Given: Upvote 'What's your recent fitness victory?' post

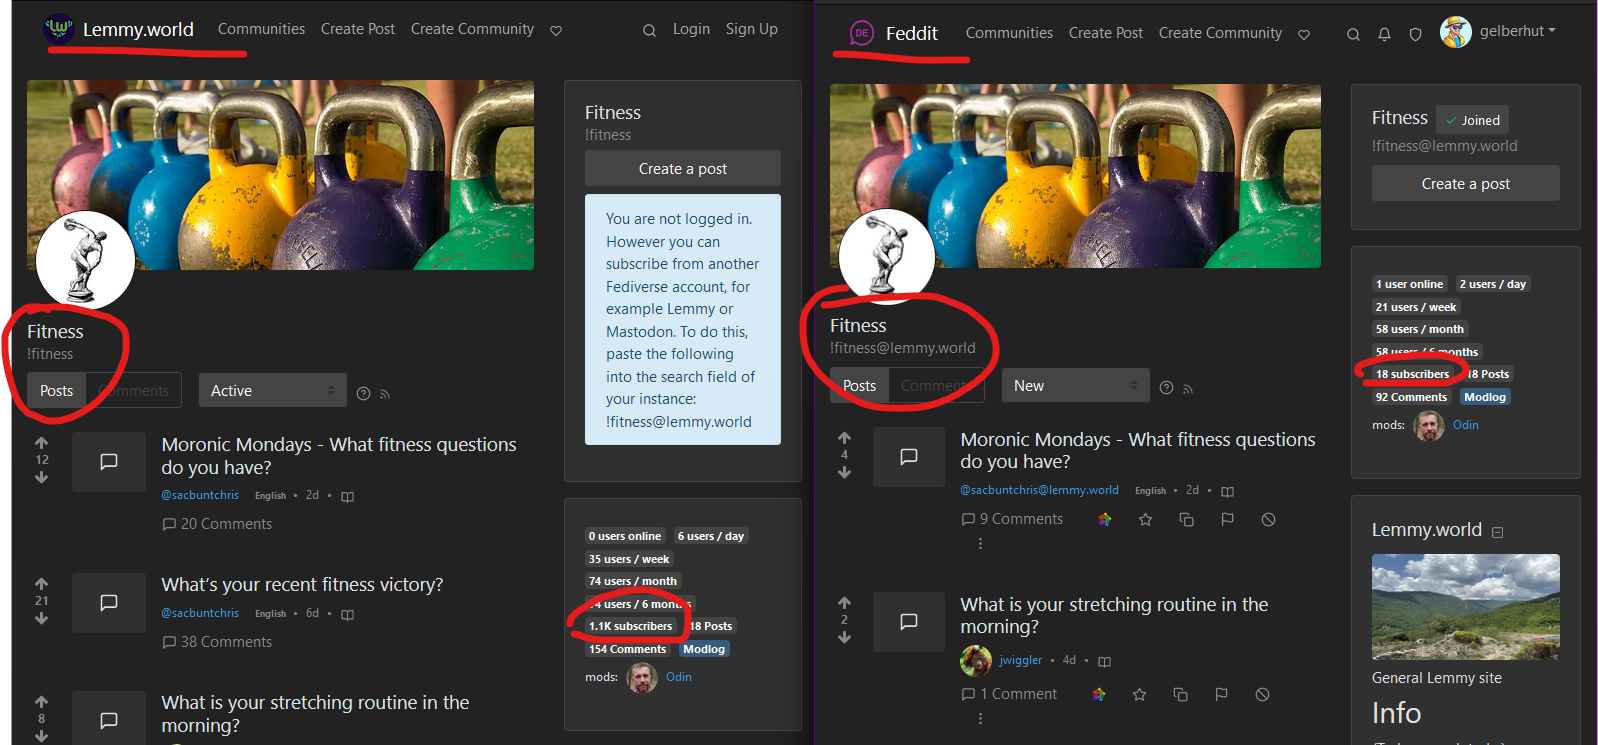Looking at the screenshot, I should click(x=41, y=583).
